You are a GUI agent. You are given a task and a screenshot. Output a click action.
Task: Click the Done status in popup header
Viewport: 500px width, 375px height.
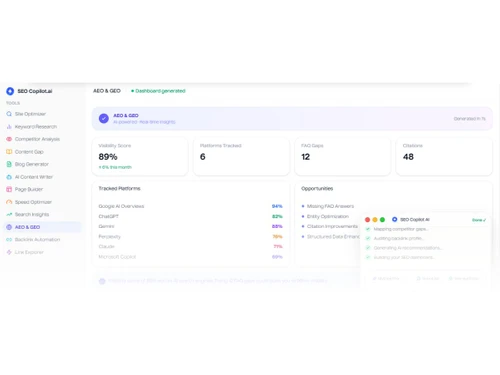point(479,220)
